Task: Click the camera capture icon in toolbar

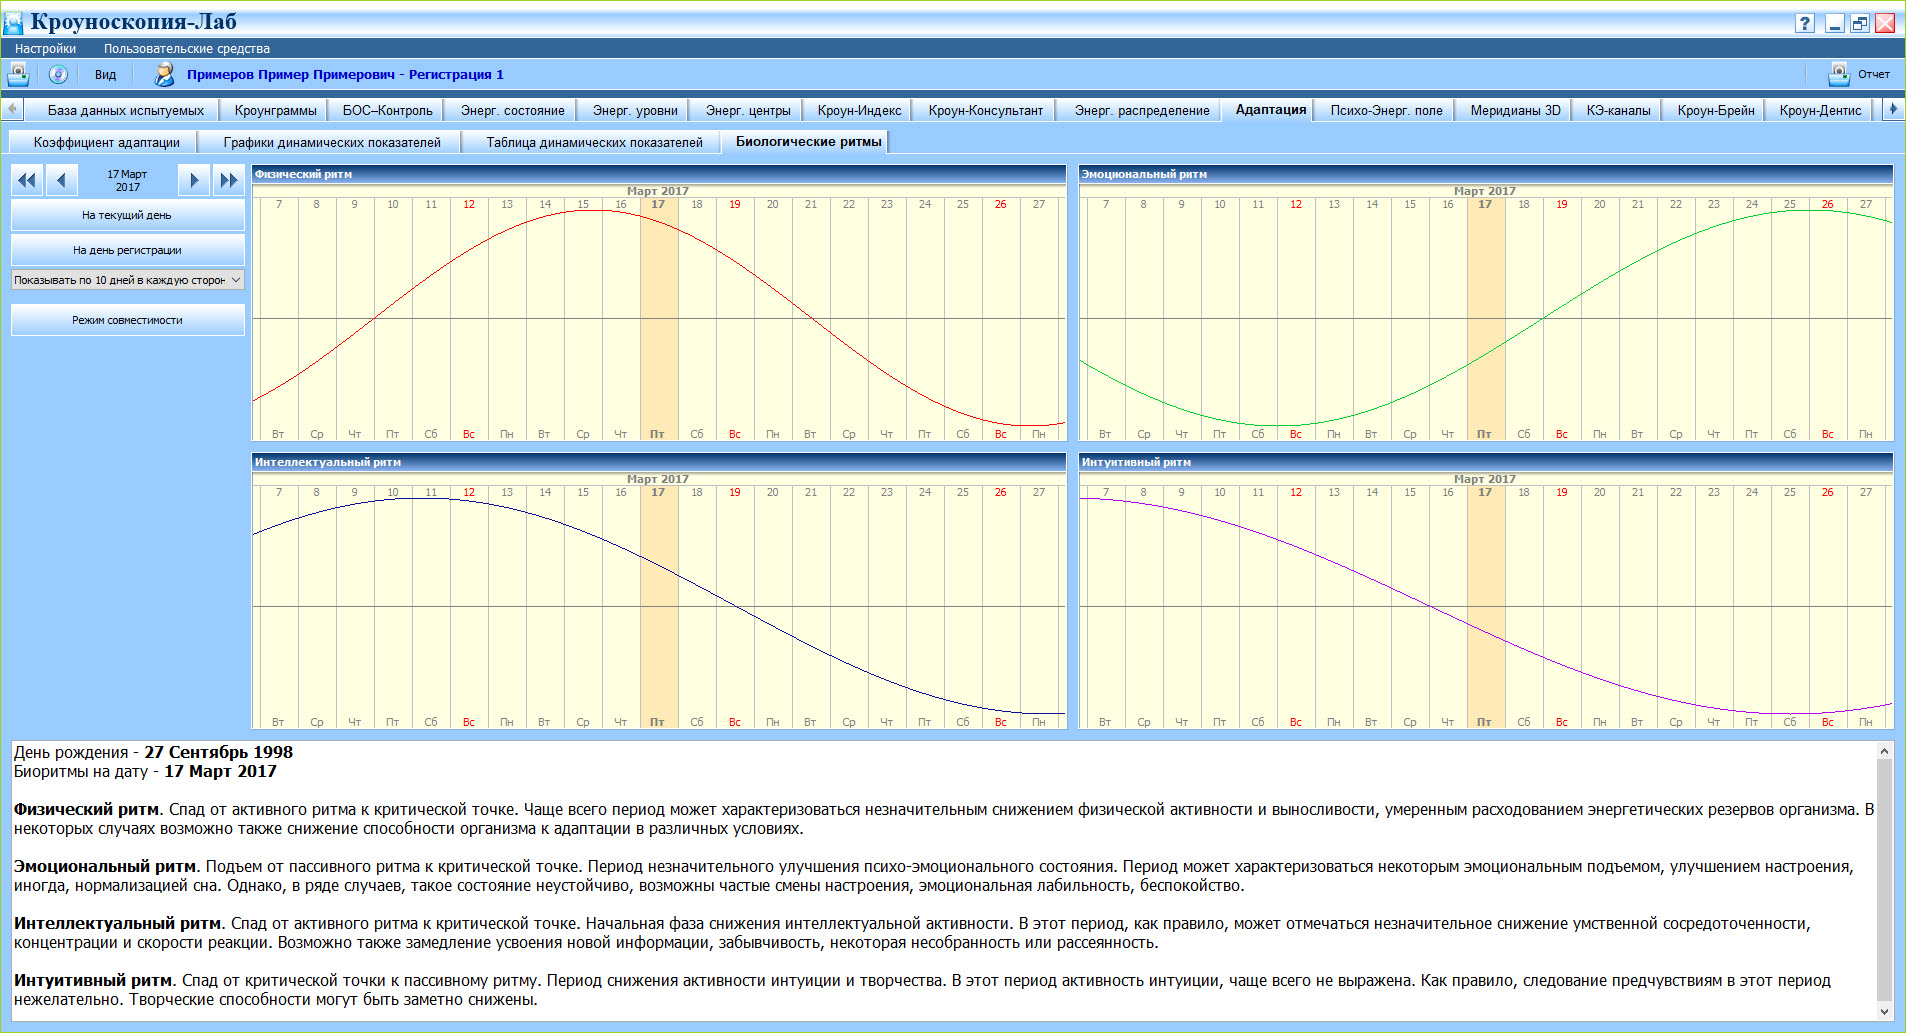Action: pos(18,74)
